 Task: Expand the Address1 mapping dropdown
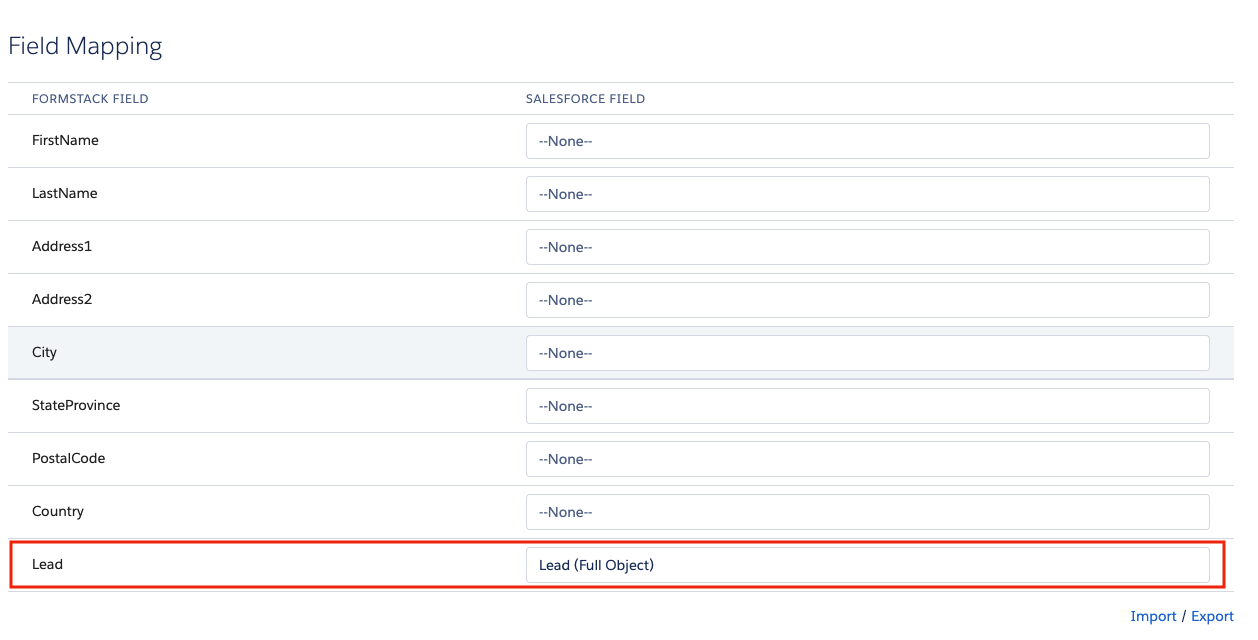pyautogui.click(x=867, y=247)
